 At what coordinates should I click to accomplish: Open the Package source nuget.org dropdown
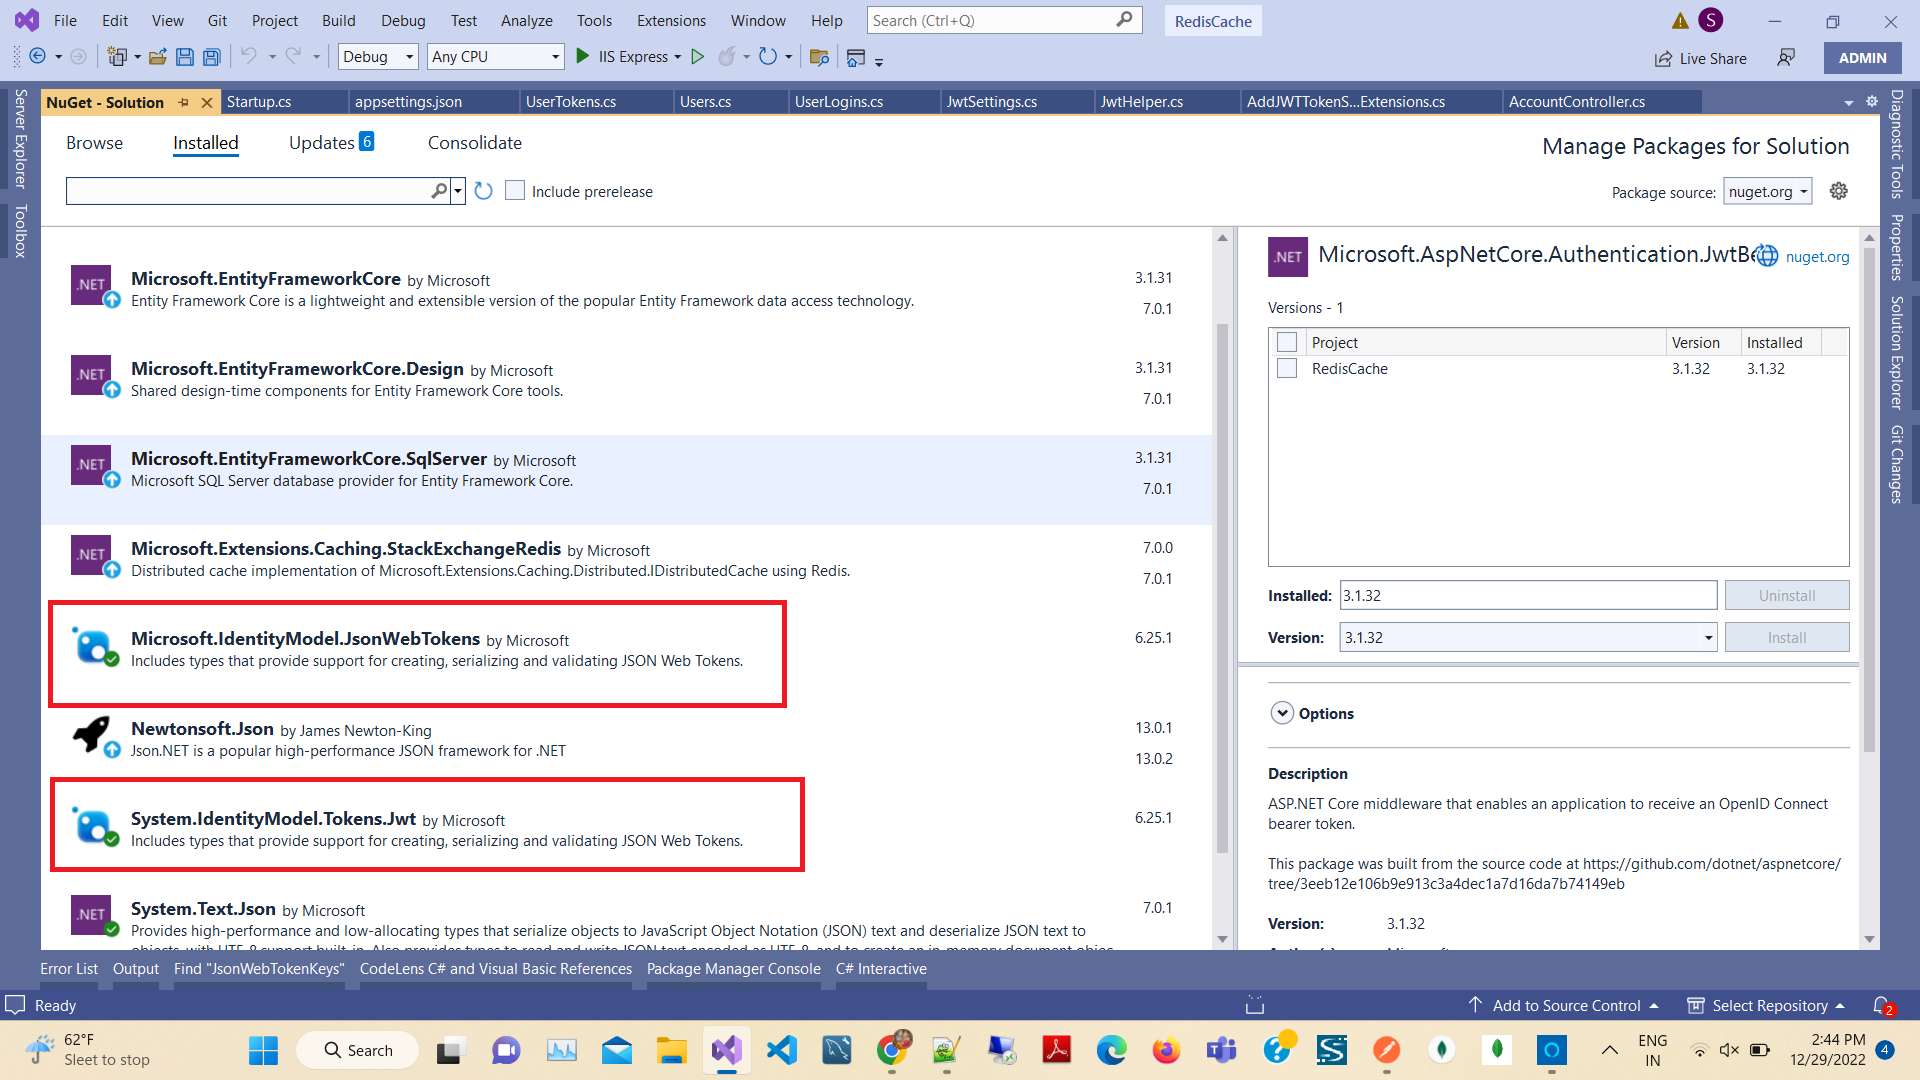[x=1768, y=191]
